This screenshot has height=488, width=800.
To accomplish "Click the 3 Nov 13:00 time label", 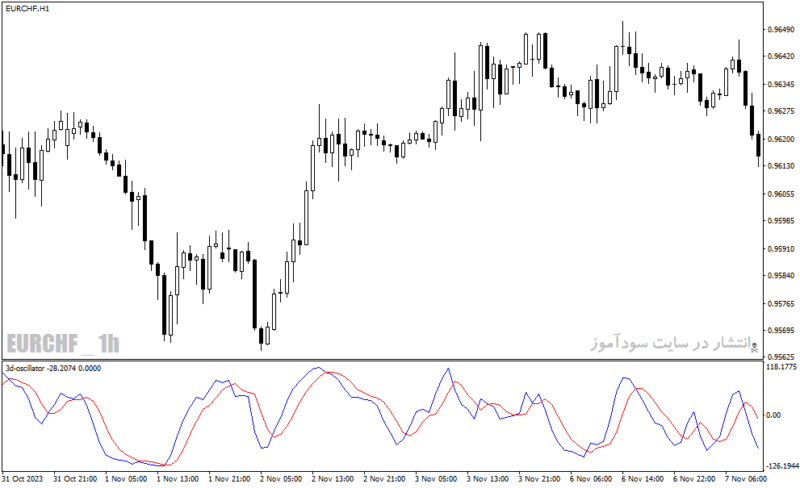I will tap(488, 479).
